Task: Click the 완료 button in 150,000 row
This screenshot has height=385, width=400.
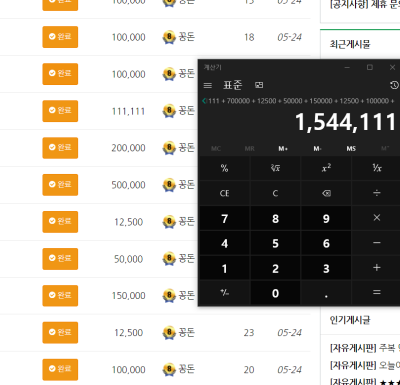Action: click(x=60, y=296)
